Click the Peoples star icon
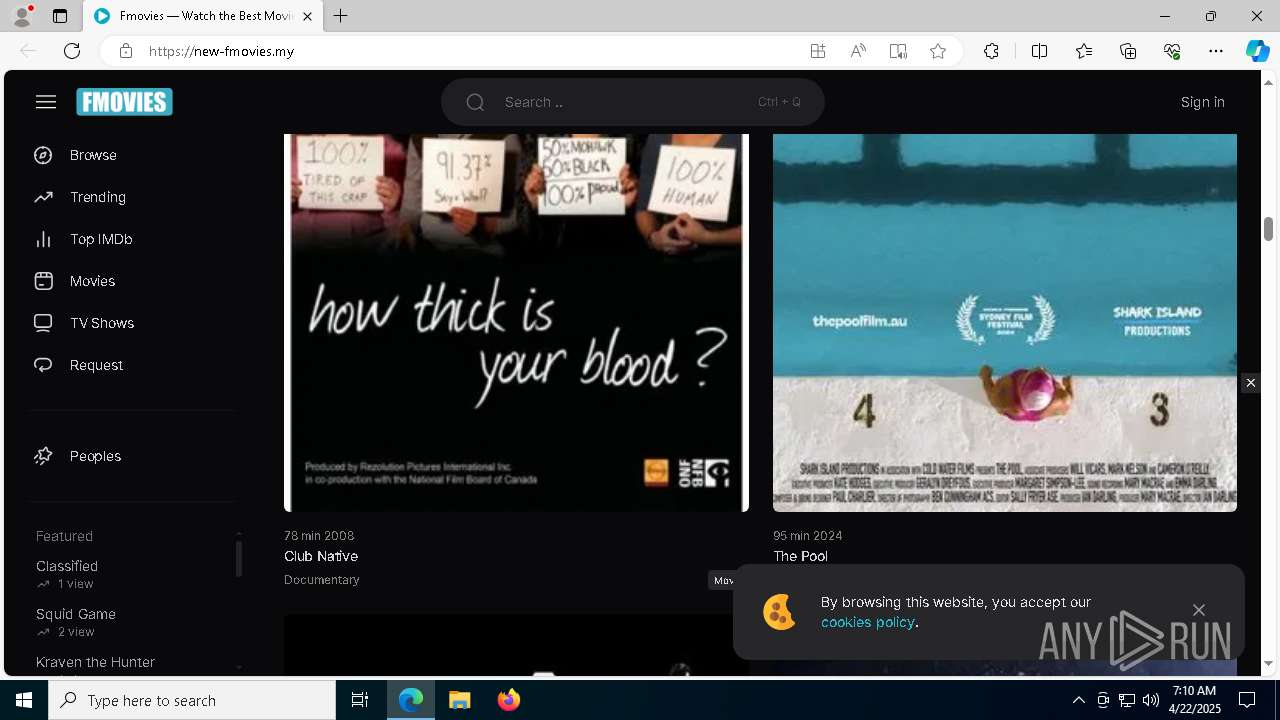Image resolution: width=1280 pixels, height=720 pixels. point(43,456)
